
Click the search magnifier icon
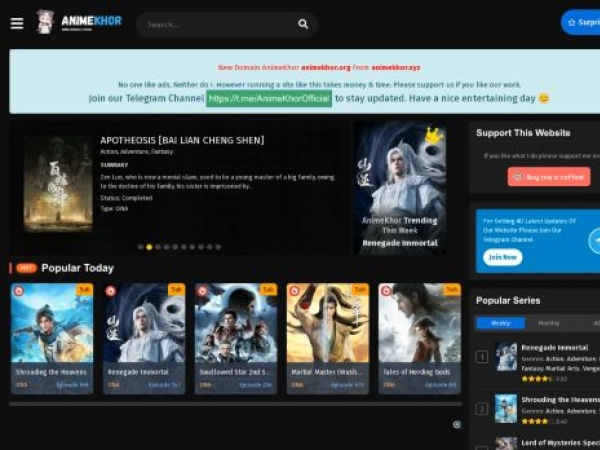[x=303, y=24]
